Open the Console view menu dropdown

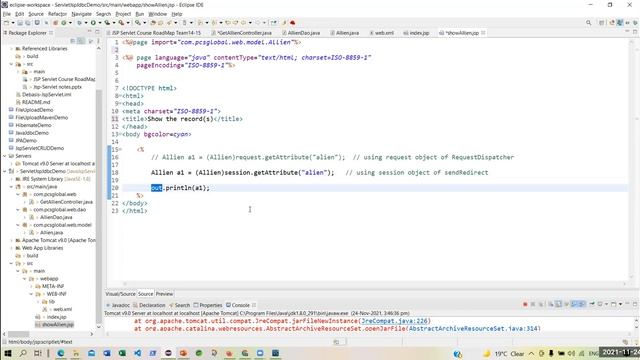(x=620, y=304)
